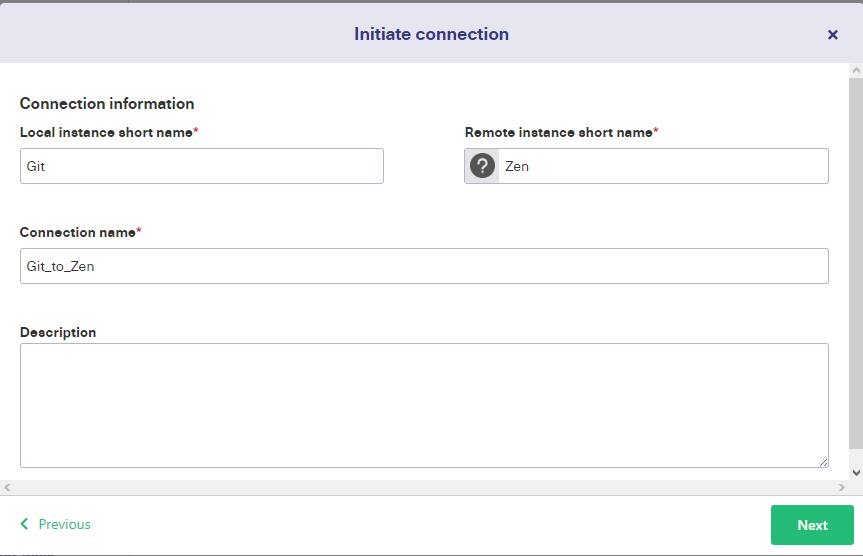Click the horizontal scrollbar right arrow
This screenshot has height=556, width=863.
842,487
